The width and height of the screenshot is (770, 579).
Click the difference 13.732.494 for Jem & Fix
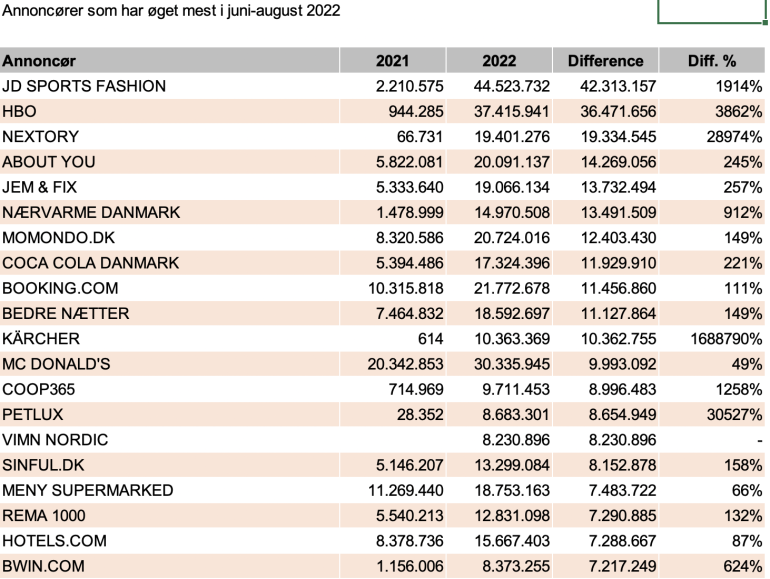618,187
